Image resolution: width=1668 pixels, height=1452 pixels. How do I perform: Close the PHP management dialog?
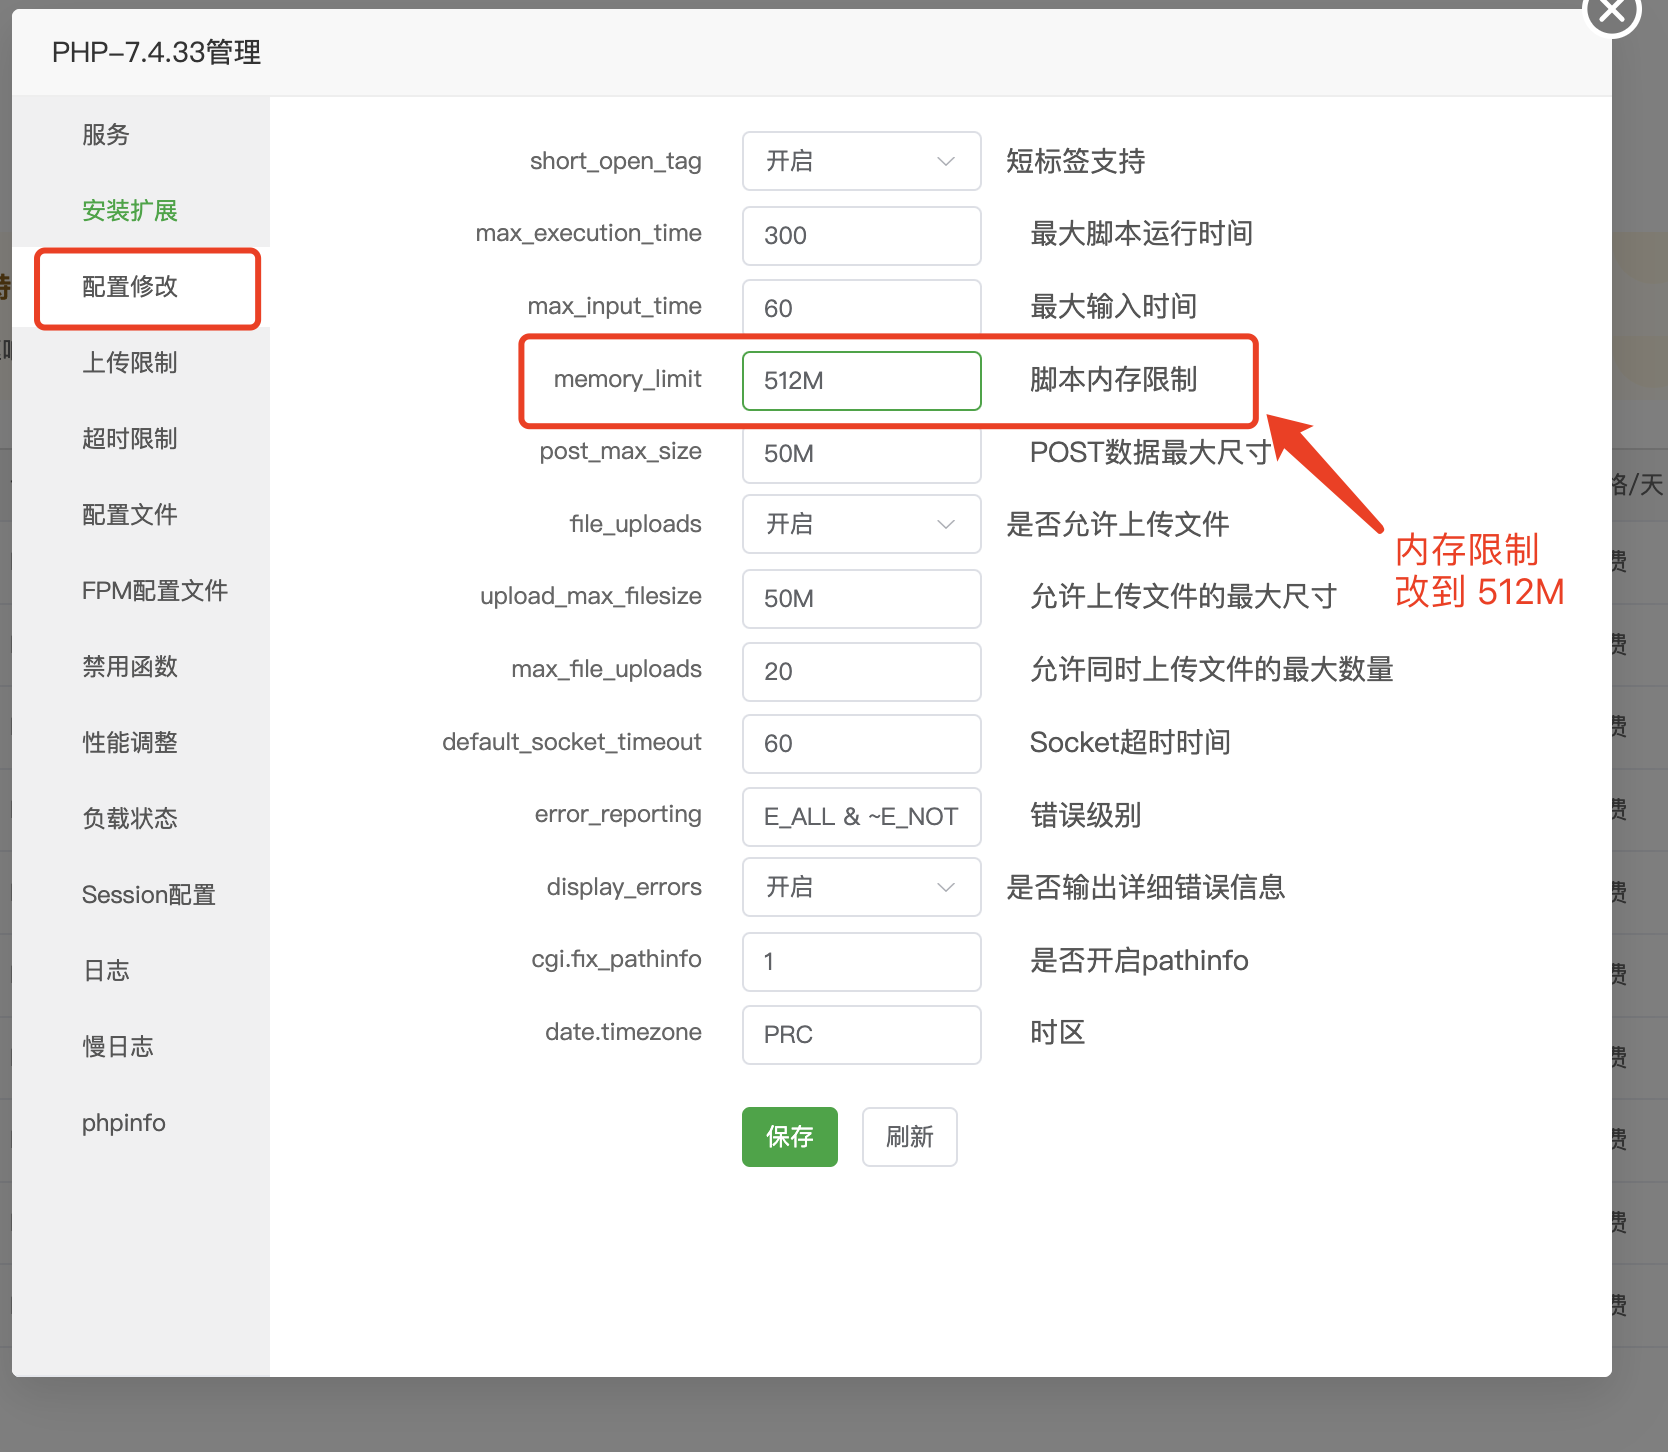pos(1611,10)
